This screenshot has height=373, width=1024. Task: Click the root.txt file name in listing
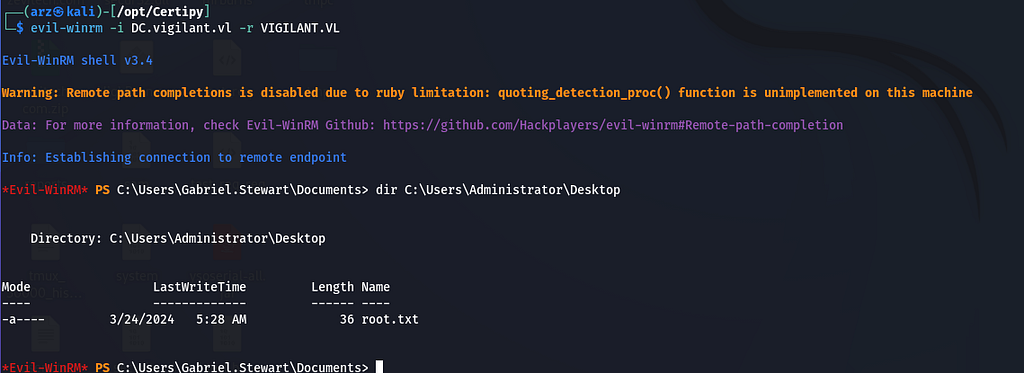[390, 319]
